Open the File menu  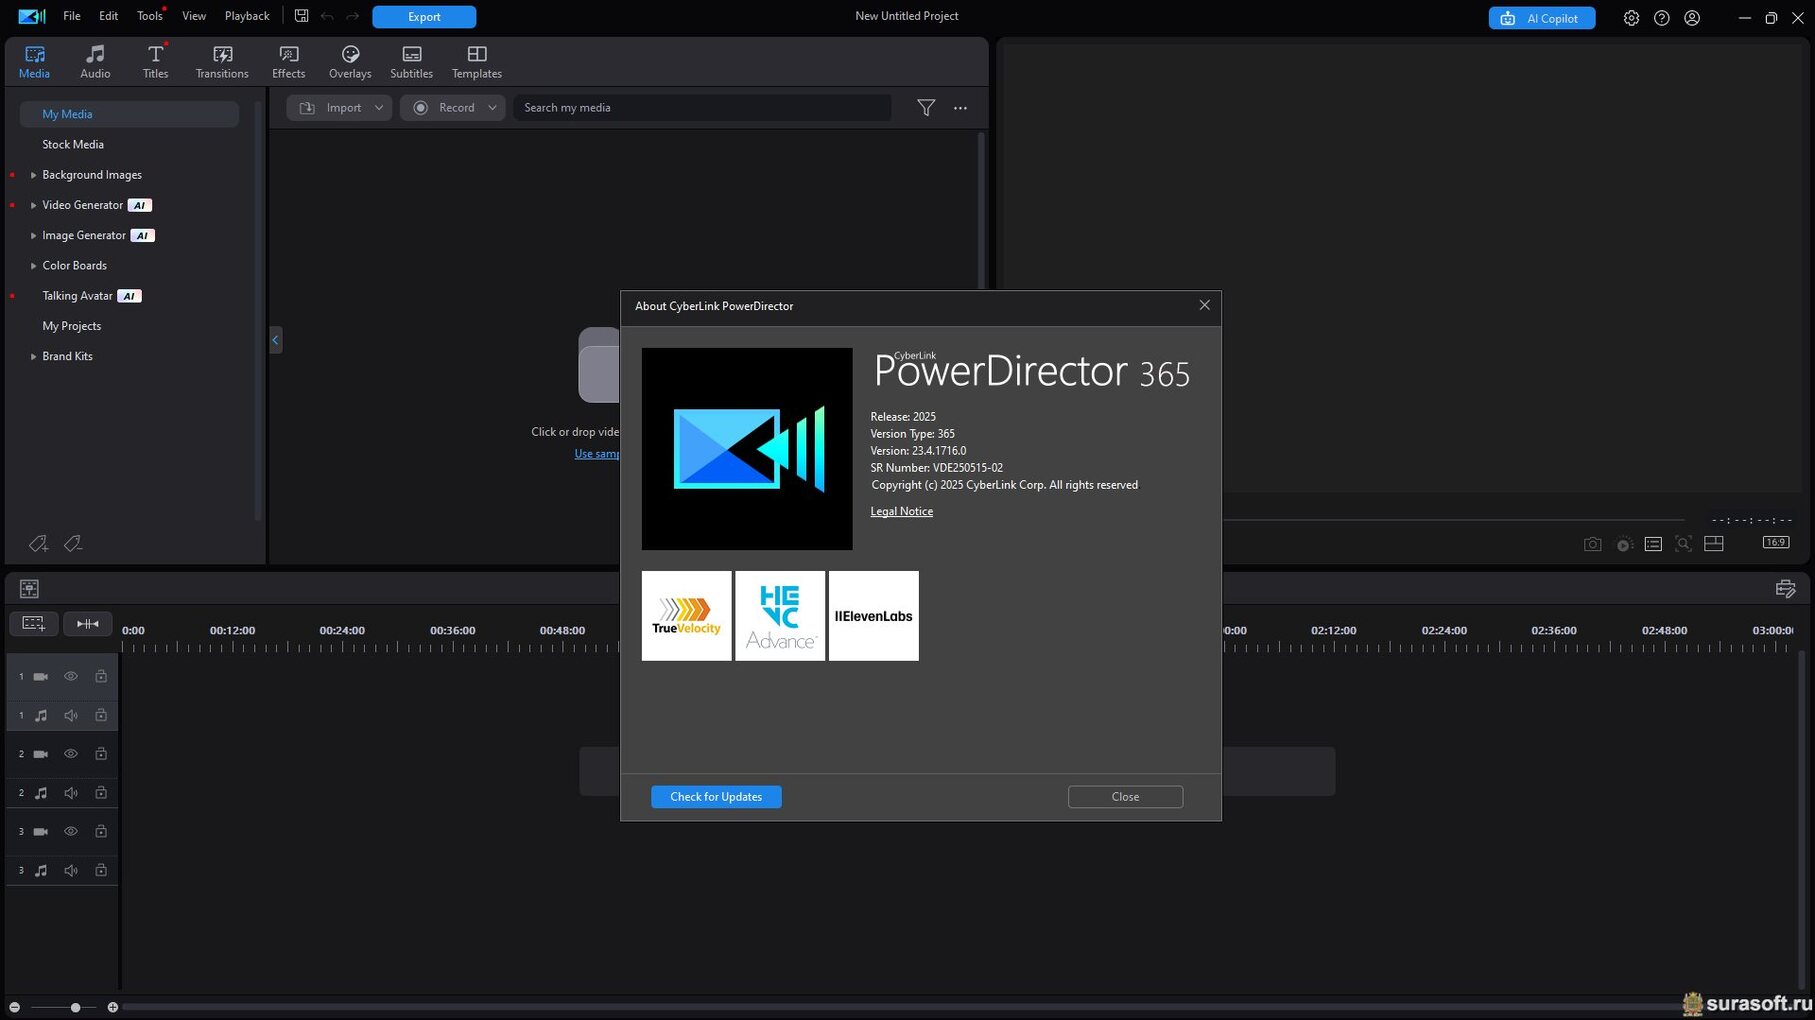click(x=72, y=16)
